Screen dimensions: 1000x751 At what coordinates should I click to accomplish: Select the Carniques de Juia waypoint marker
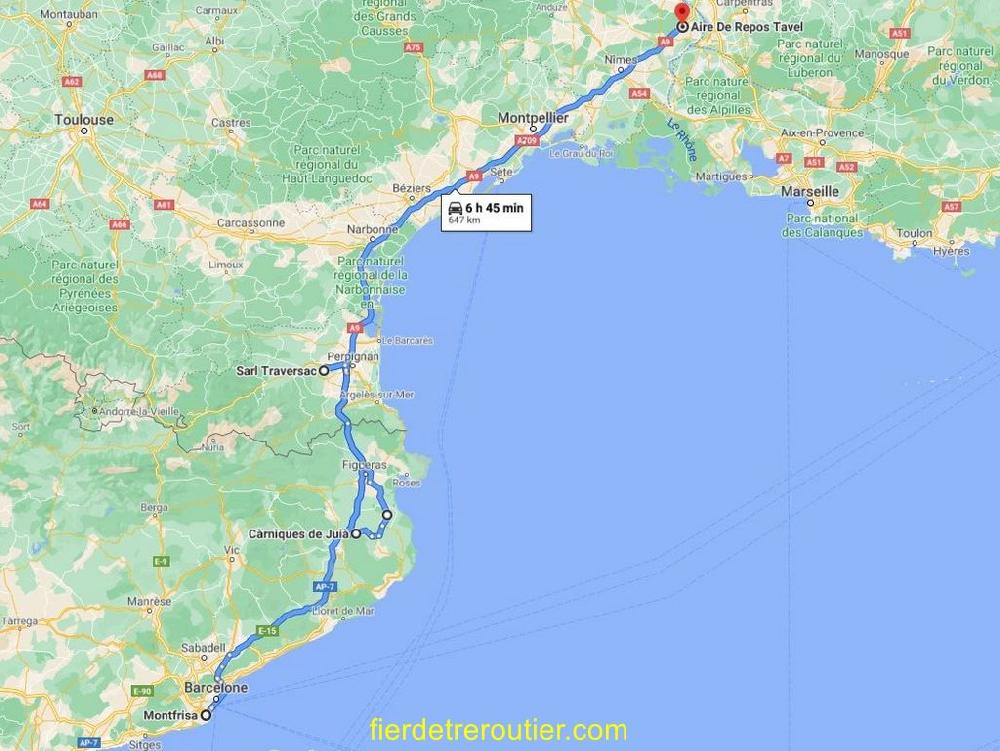tap(356, 534)
